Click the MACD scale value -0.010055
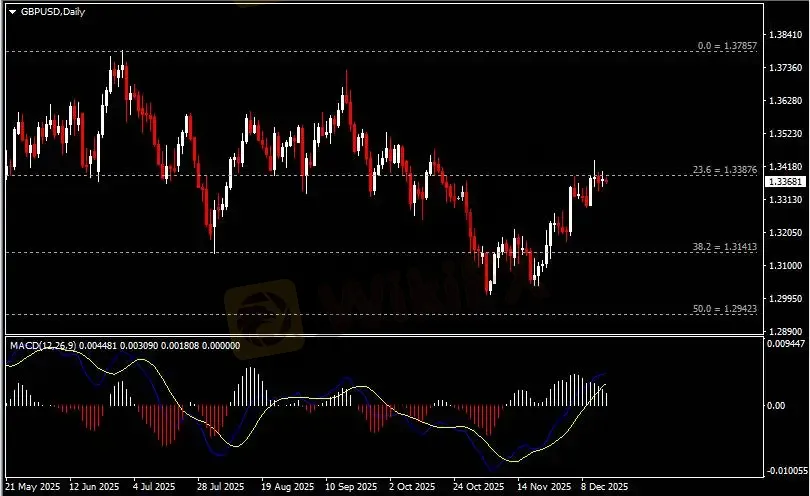Image resolution: width=810 pixels, height=496 pixels. 787,471
